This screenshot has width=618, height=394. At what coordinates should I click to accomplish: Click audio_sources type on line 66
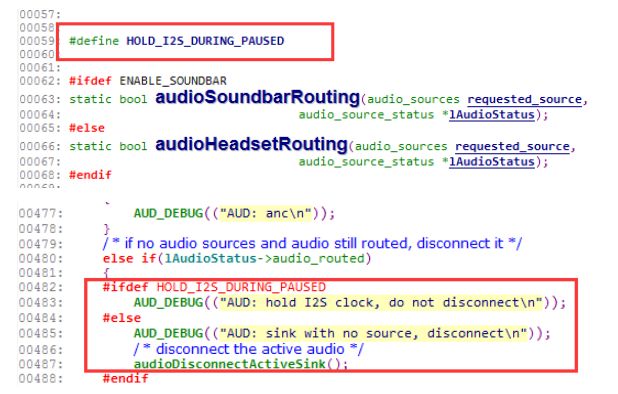tap(401, 147)
